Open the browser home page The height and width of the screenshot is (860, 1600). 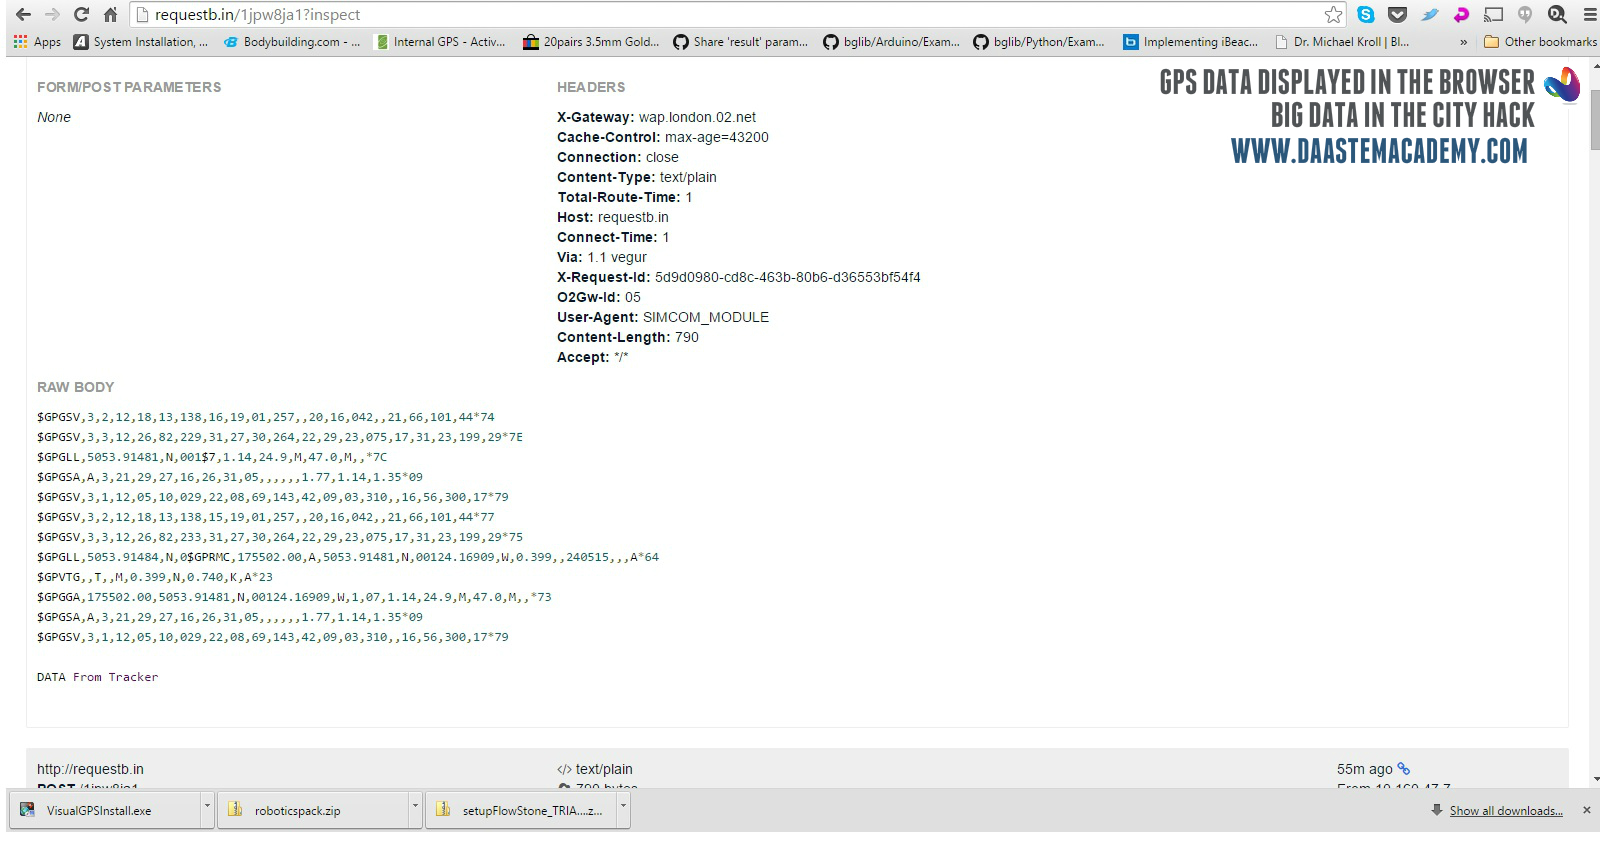(x=110, y=14)
